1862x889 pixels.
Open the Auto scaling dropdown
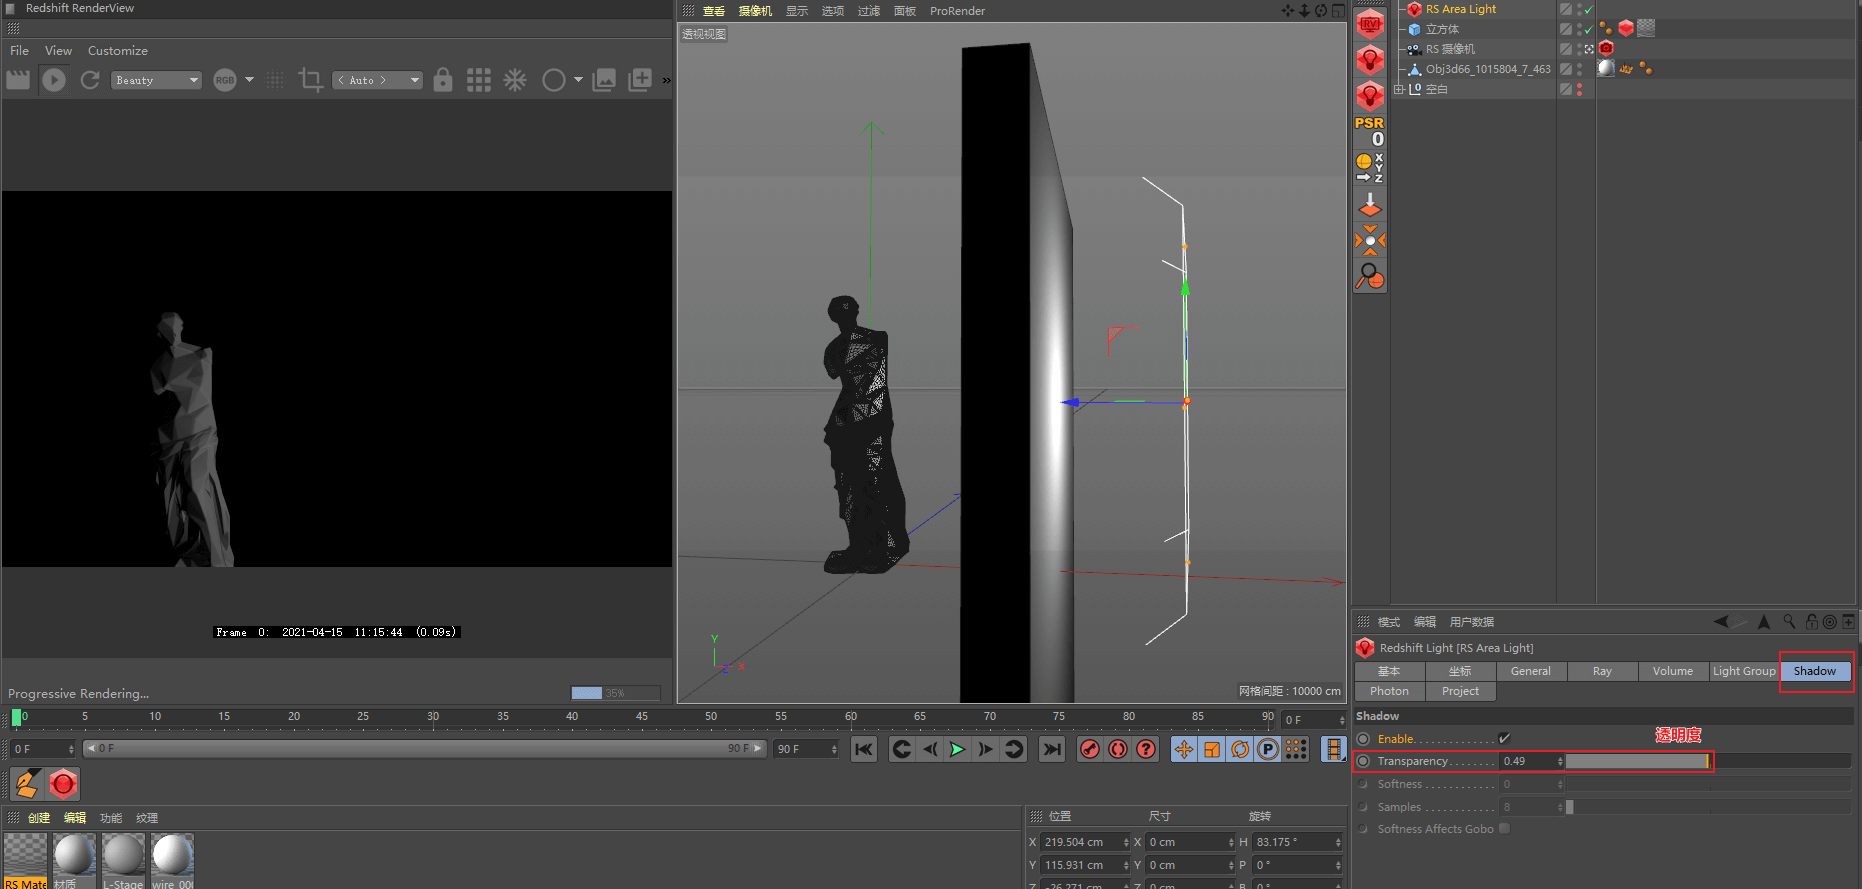tap(377, 80)
